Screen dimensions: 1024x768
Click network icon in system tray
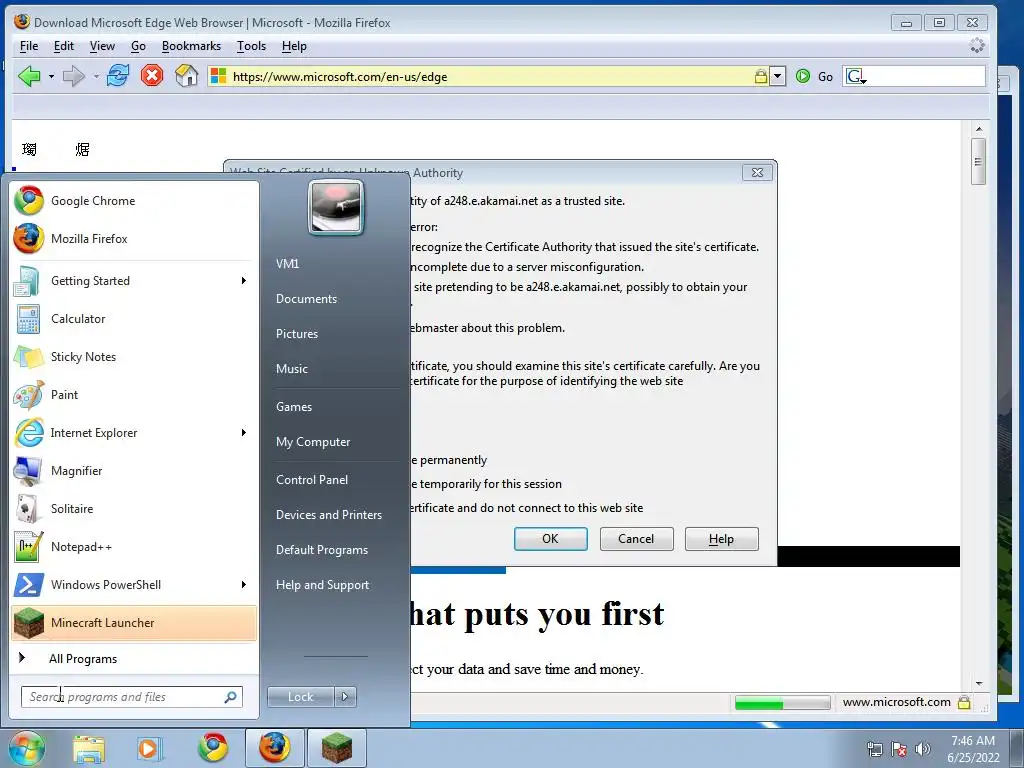coord(874,749)
